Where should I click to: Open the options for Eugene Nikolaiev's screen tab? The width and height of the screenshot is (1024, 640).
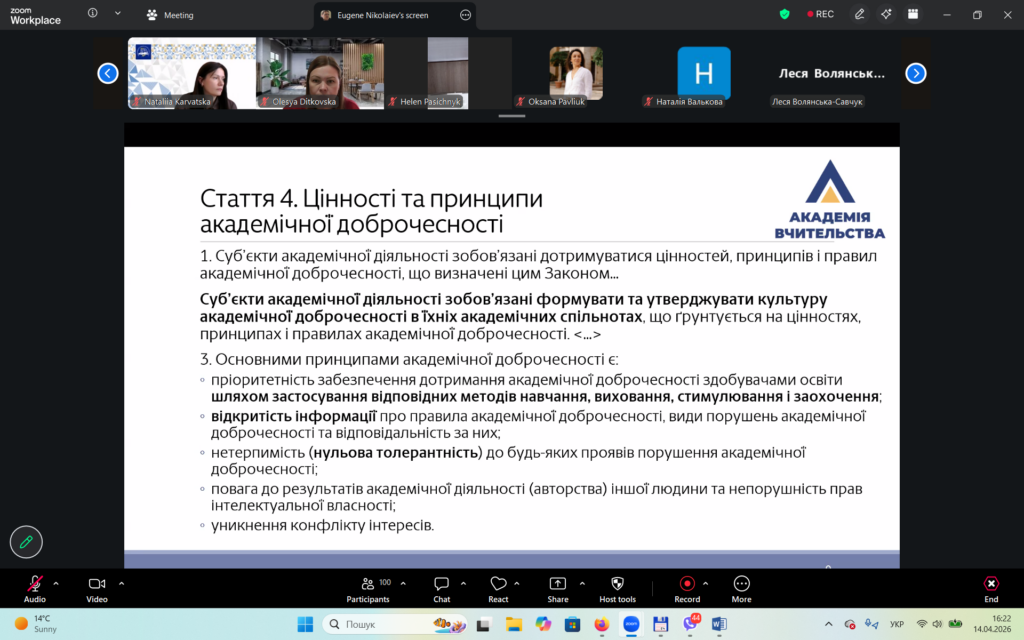coord(465,15)
